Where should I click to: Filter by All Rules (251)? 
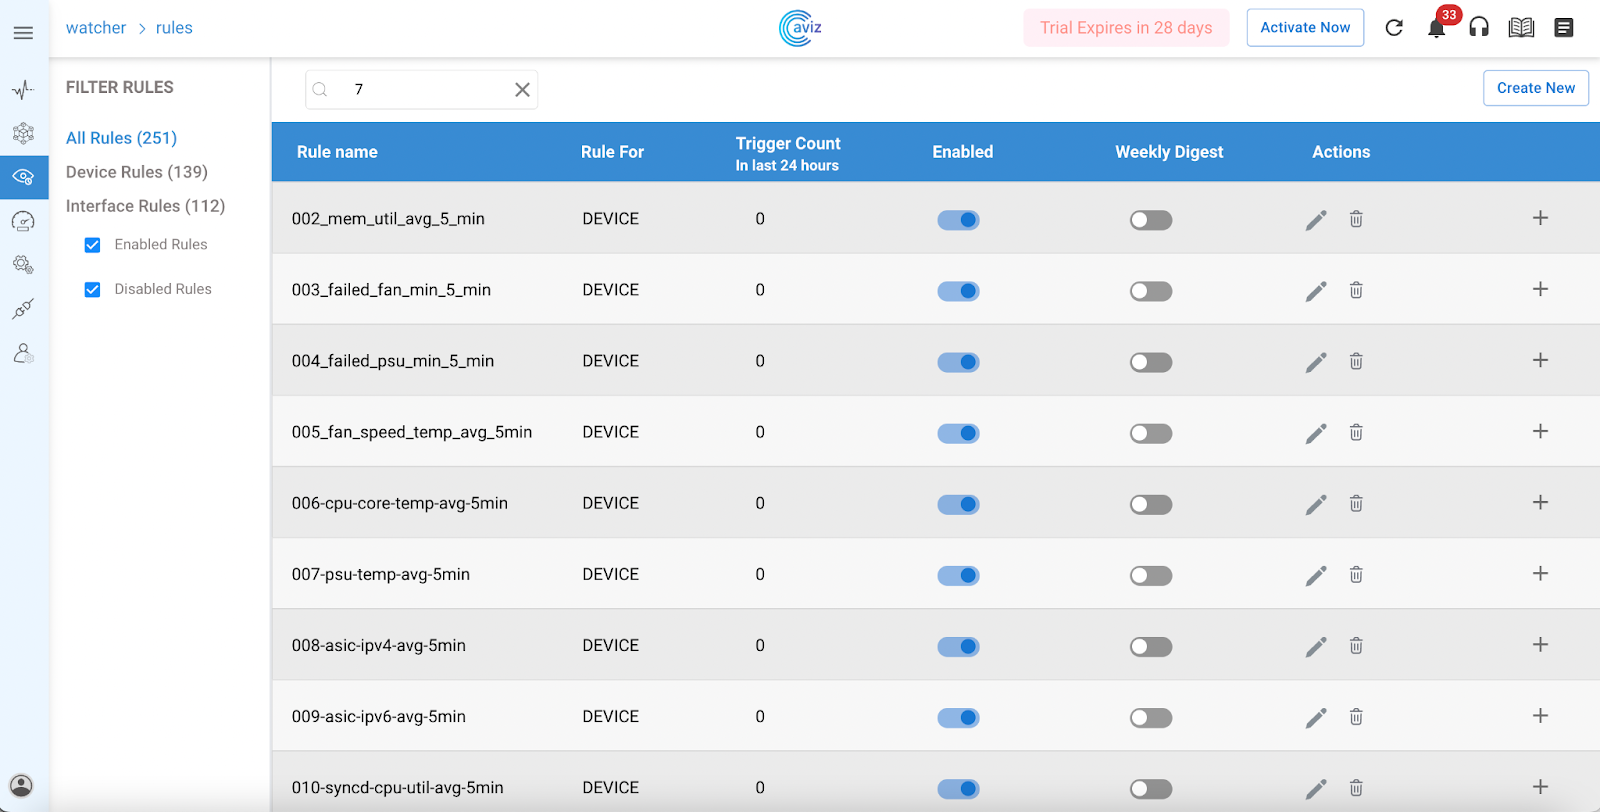pyautogui.click(x=121, y=138)
